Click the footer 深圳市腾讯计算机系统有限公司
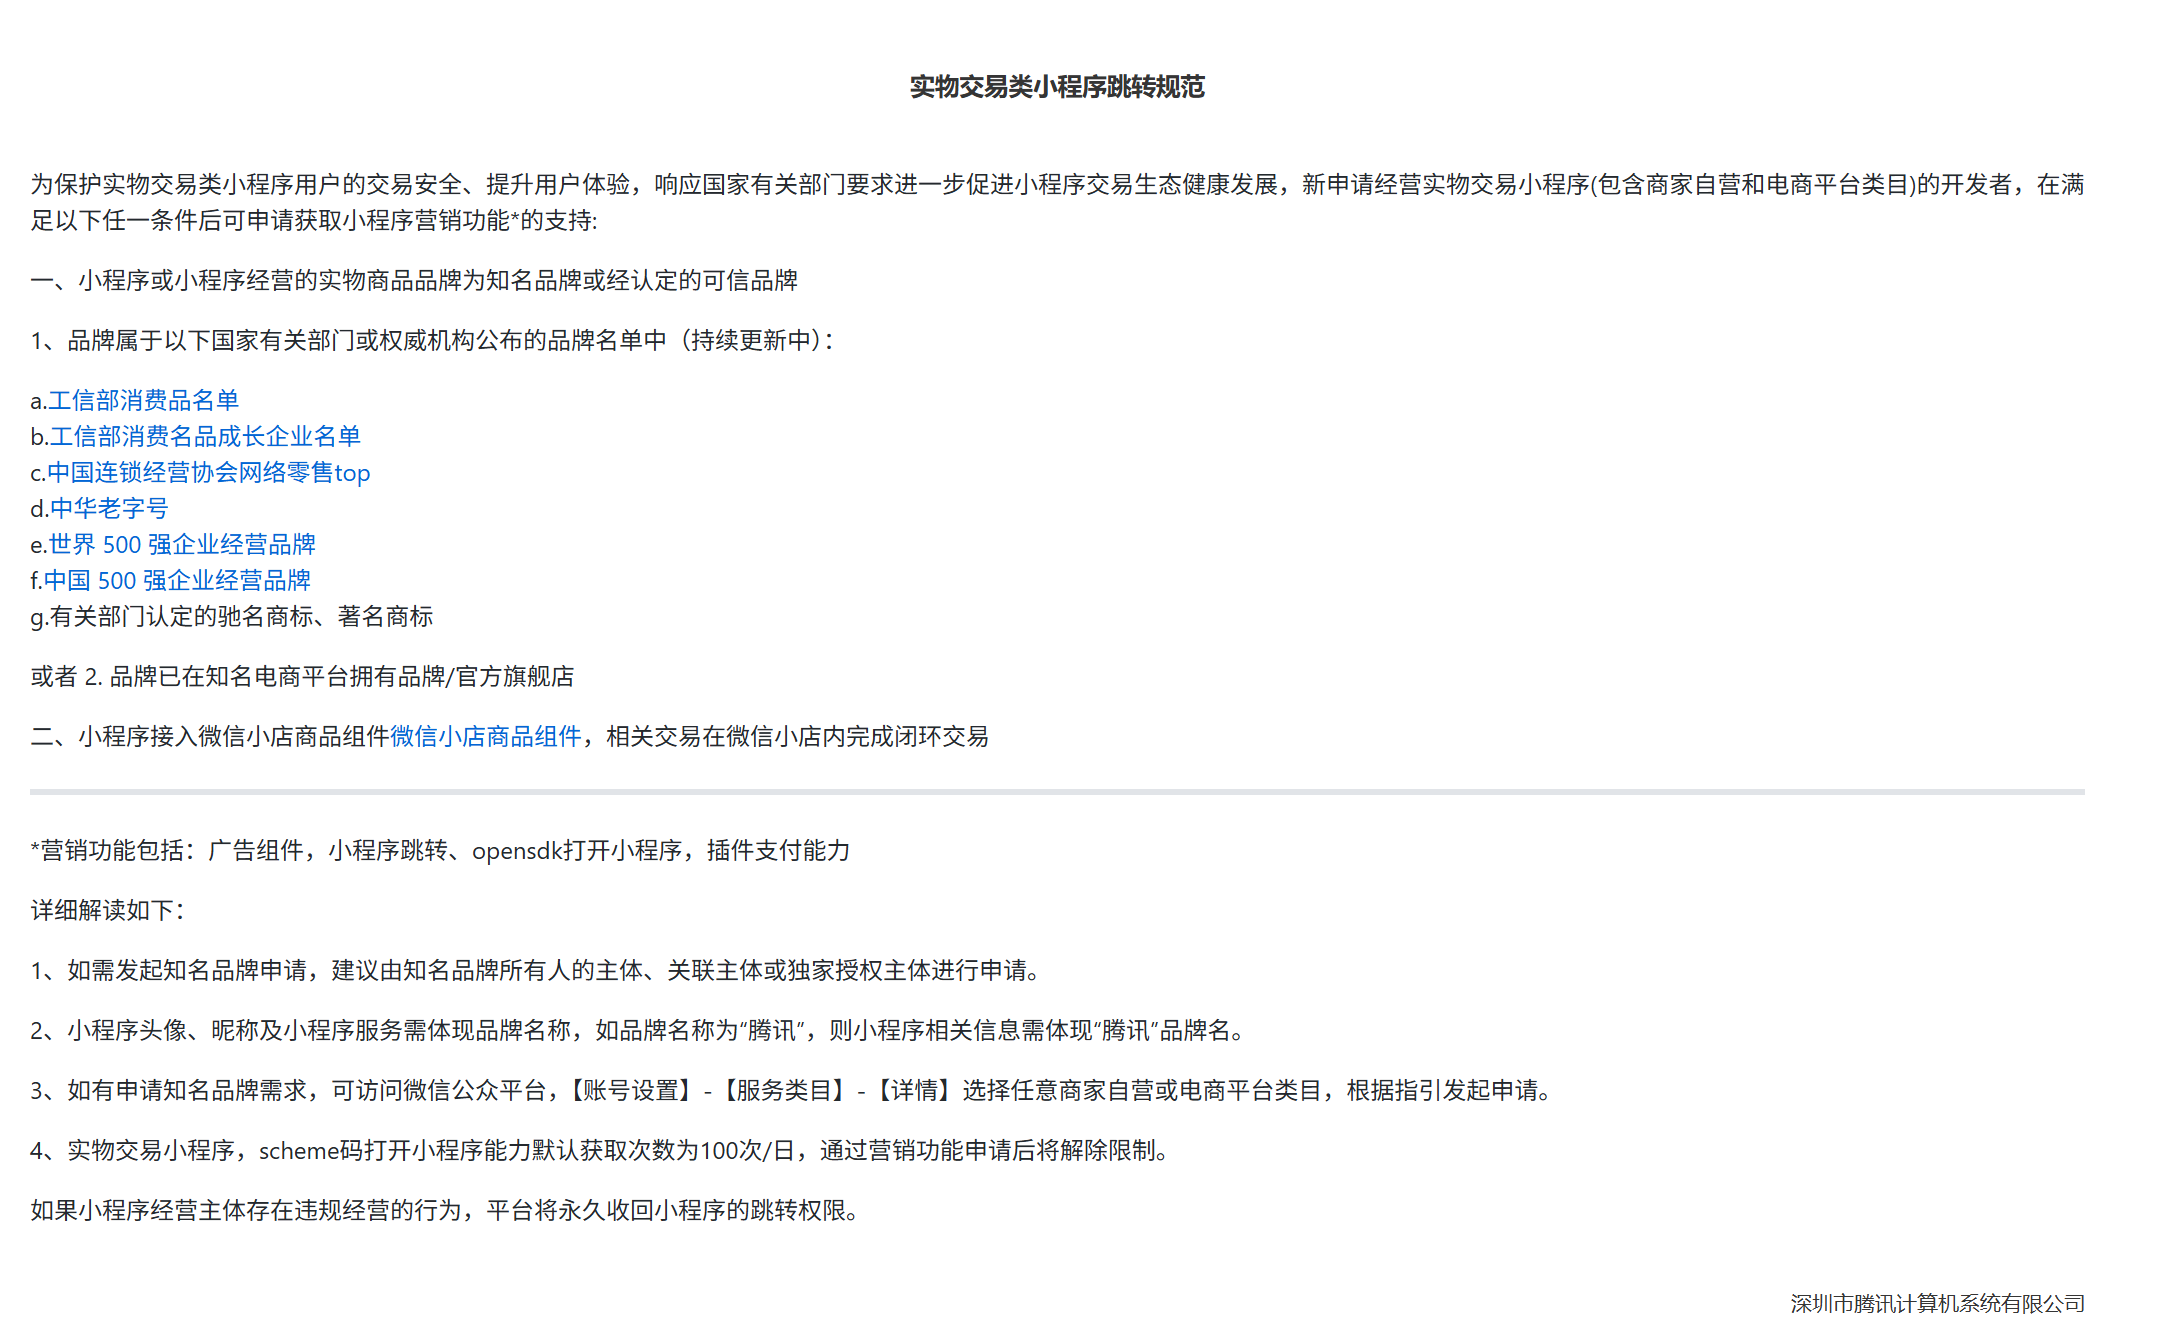Image resolution: width=2181 pixels, height=1340 pixels. point(1937,1304)
